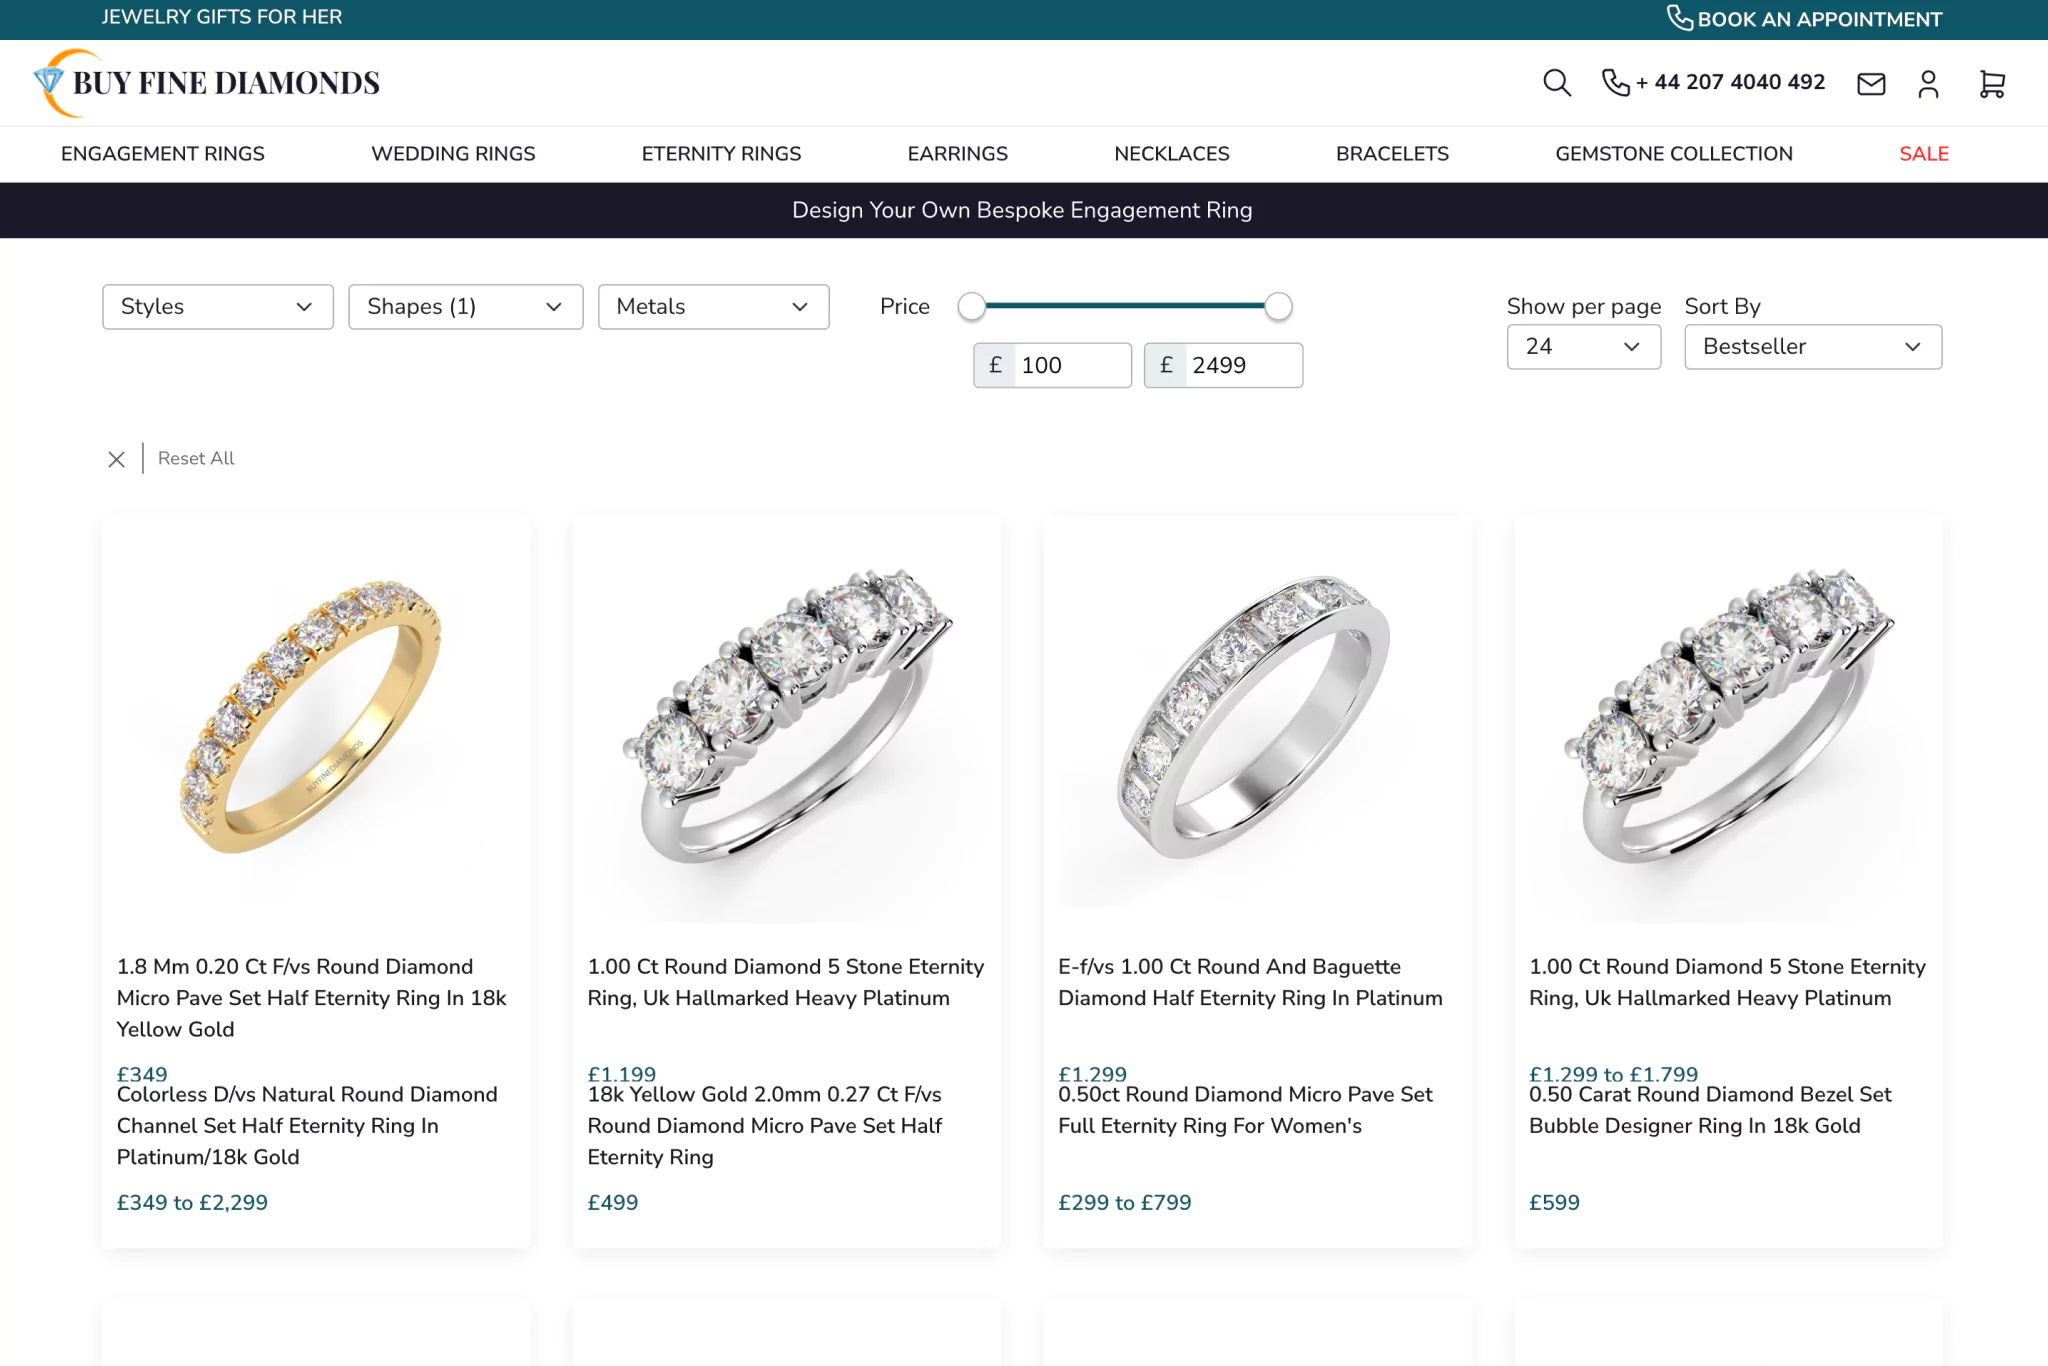The height and width of the screenshot is (1366, 2048).
Task: Open the user account icon
Action: click(1928, 84)
